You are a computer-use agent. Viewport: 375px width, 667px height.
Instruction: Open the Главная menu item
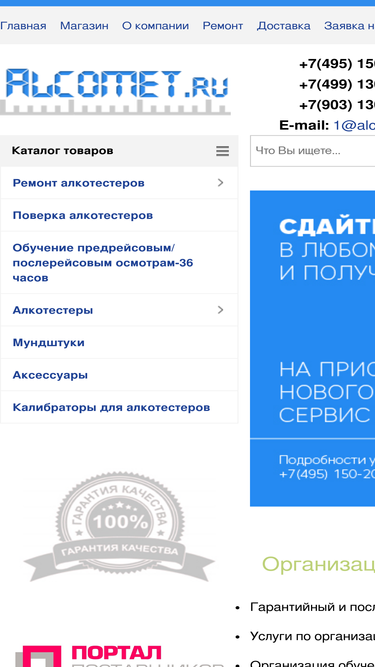click(x=23, y=26)
